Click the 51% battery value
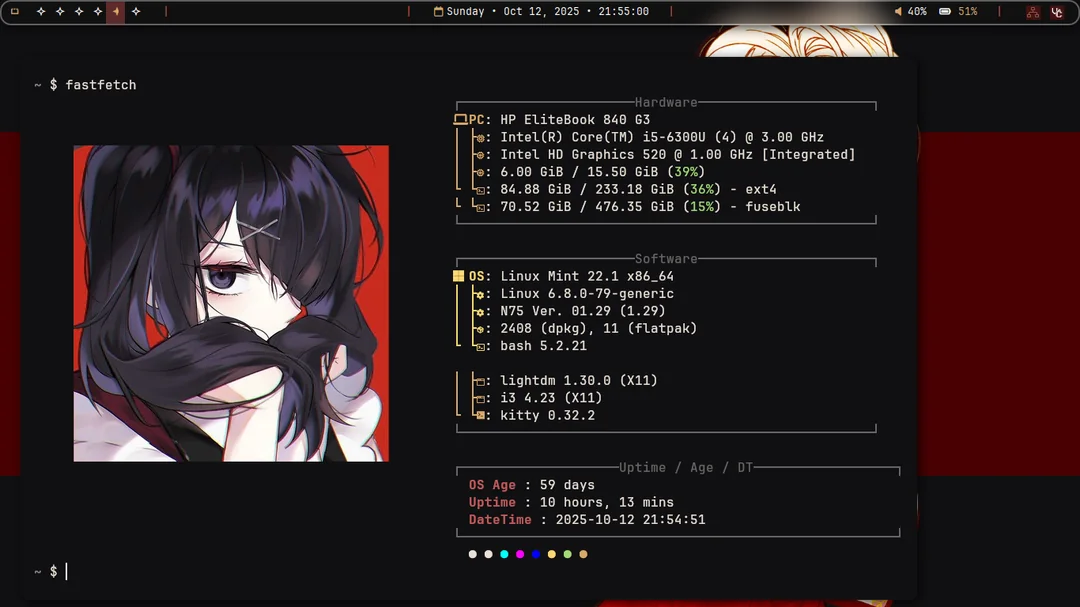The image size is (1080, 607). 968,12
